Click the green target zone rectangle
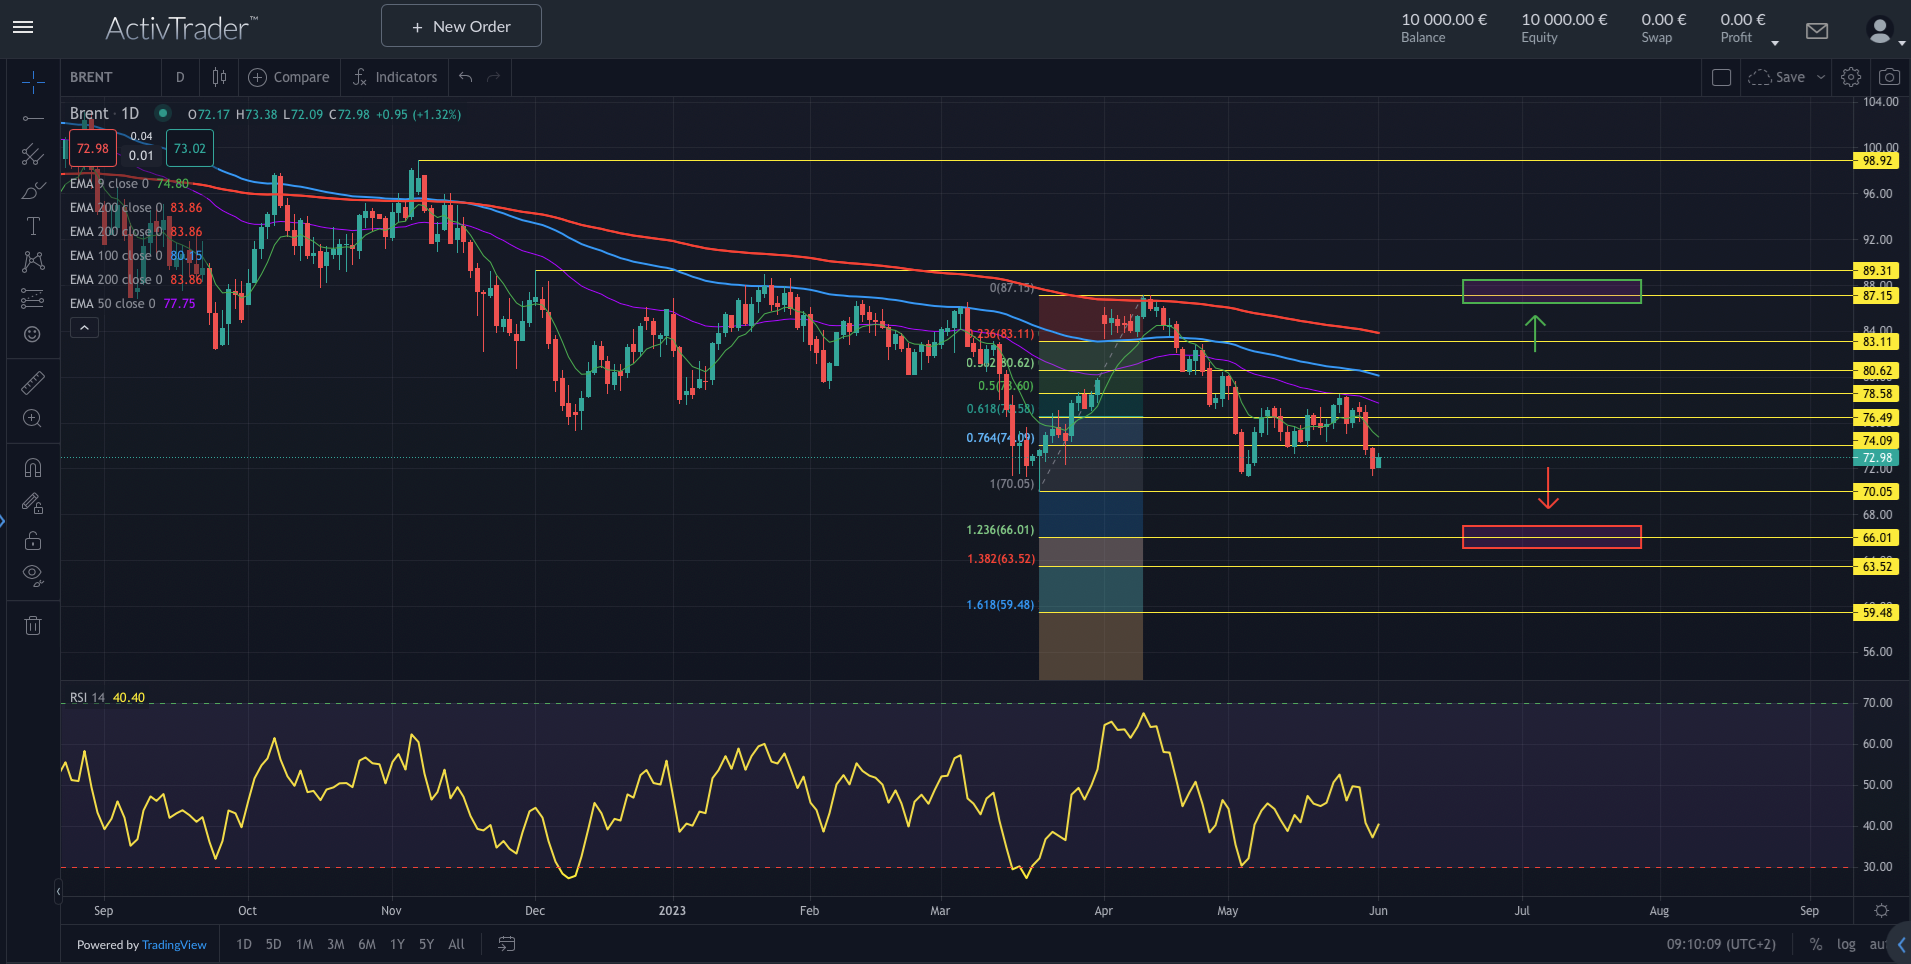 1551,291
